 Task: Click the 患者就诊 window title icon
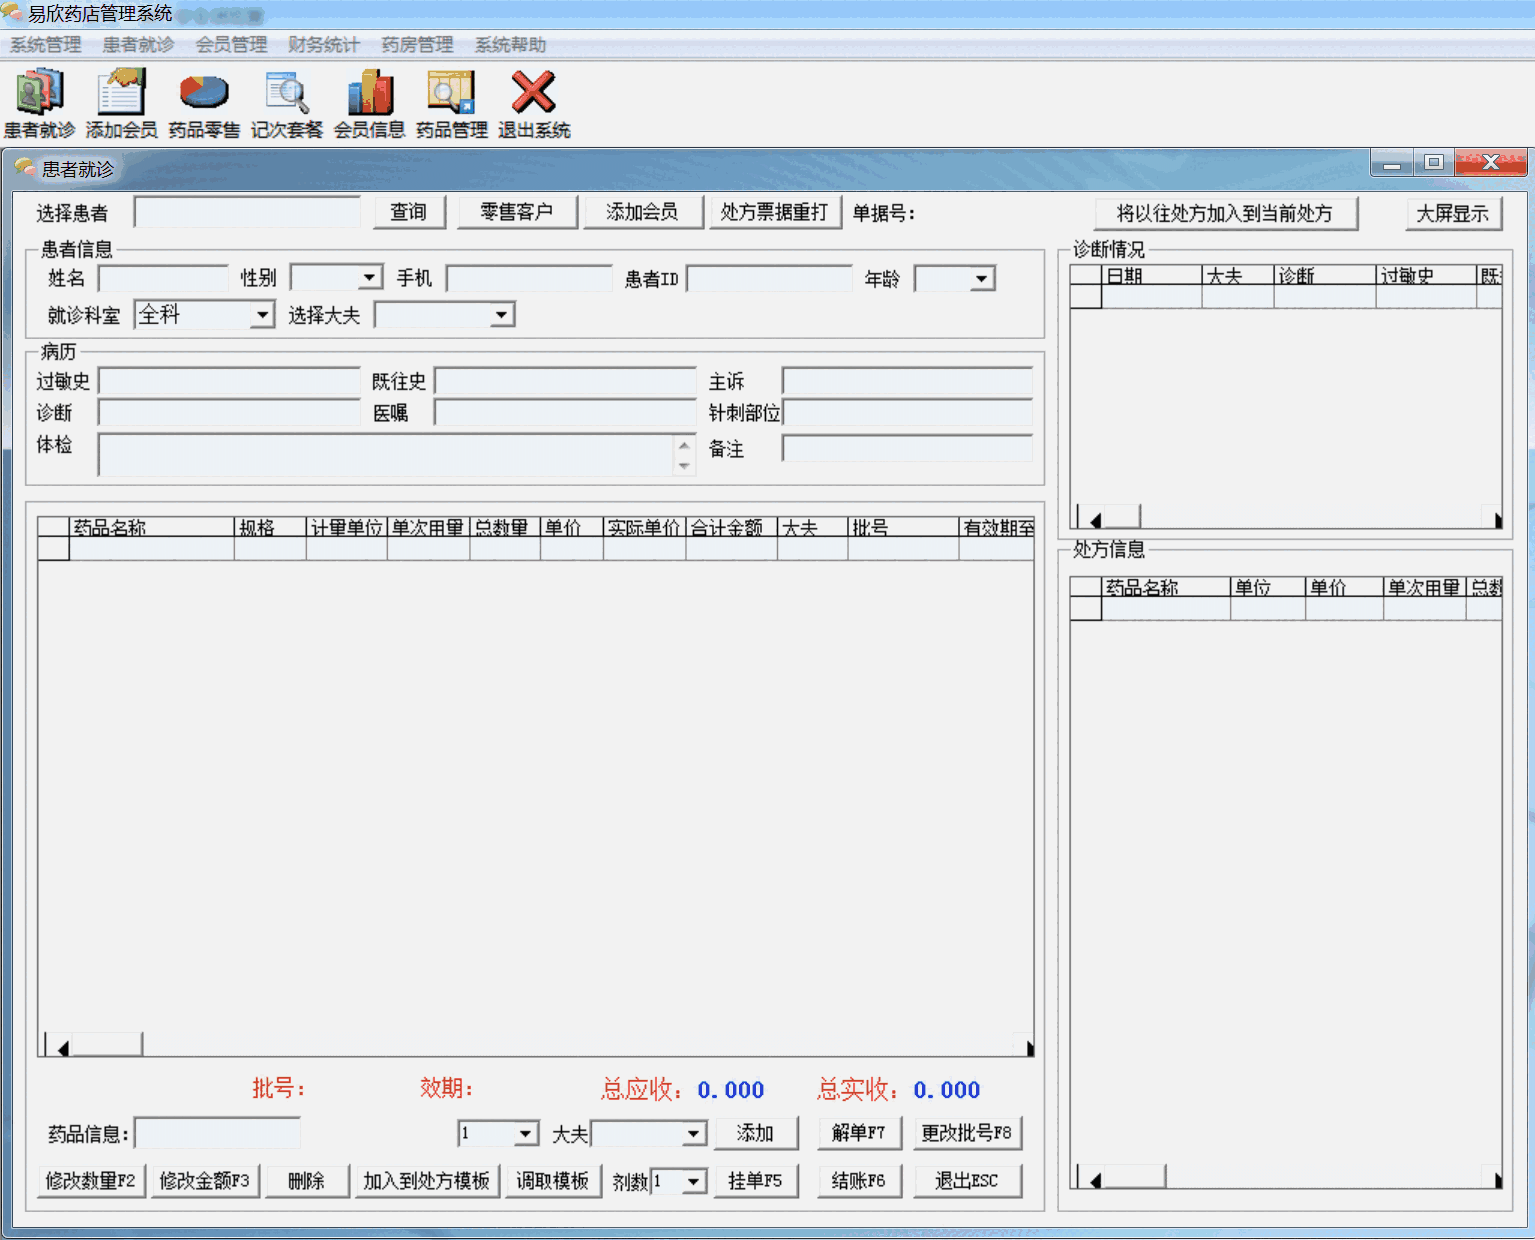coord(24,169)
